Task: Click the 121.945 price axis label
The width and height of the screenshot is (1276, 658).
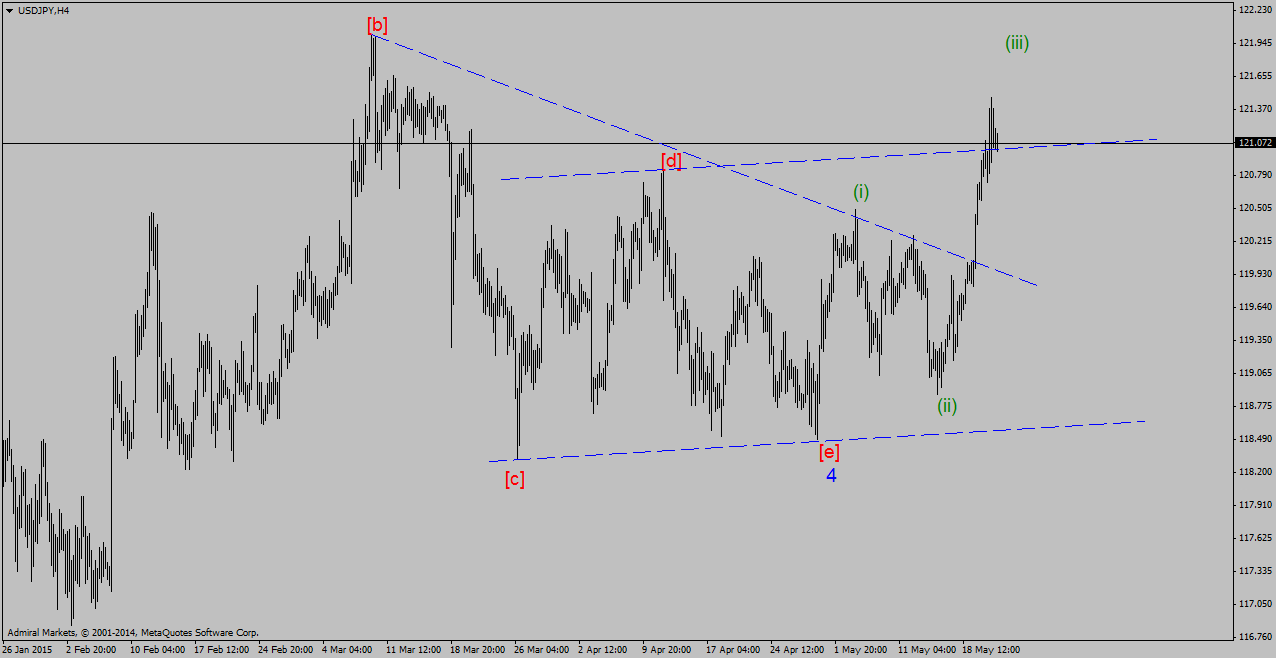Action: 1254,43
